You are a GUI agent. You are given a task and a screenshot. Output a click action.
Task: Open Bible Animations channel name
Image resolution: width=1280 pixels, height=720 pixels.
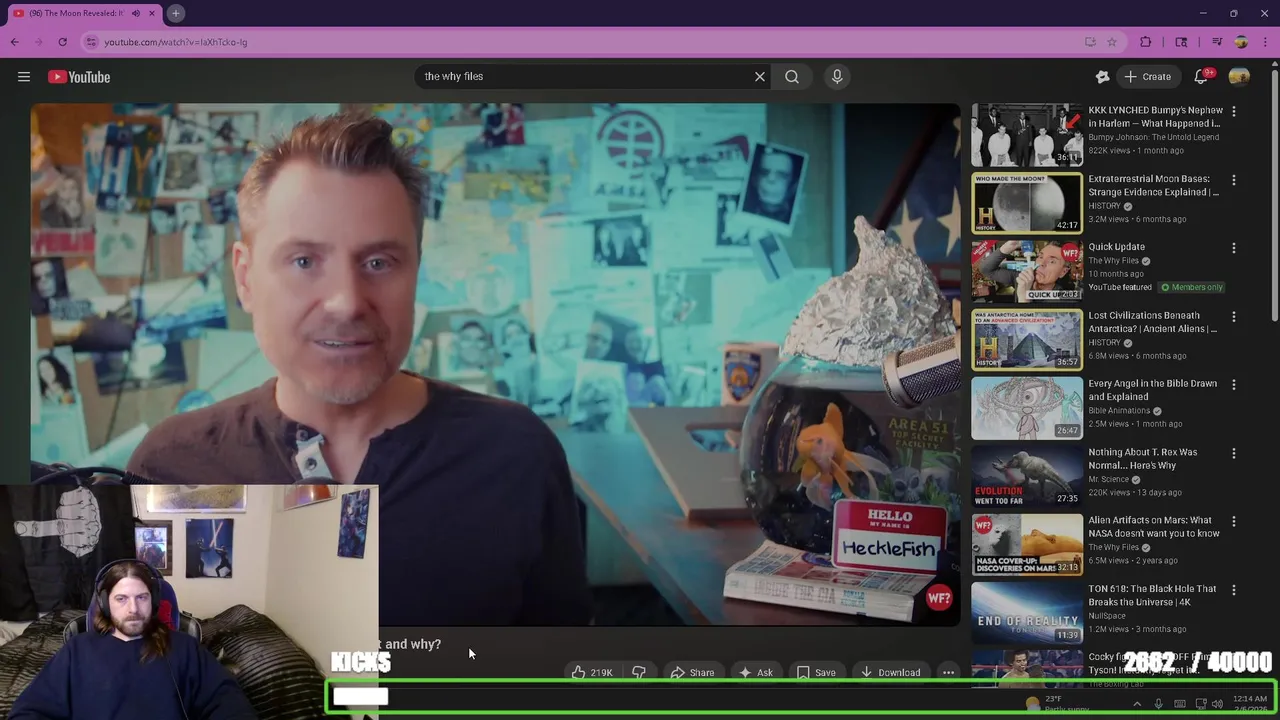point(1119,411)
